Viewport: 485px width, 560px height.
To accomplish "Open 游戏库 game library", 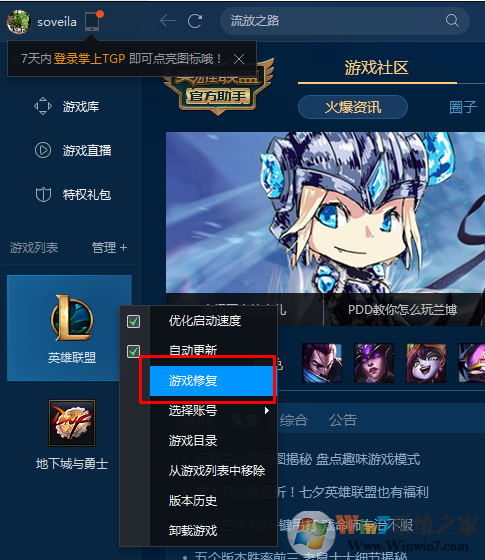I will 67,106.
